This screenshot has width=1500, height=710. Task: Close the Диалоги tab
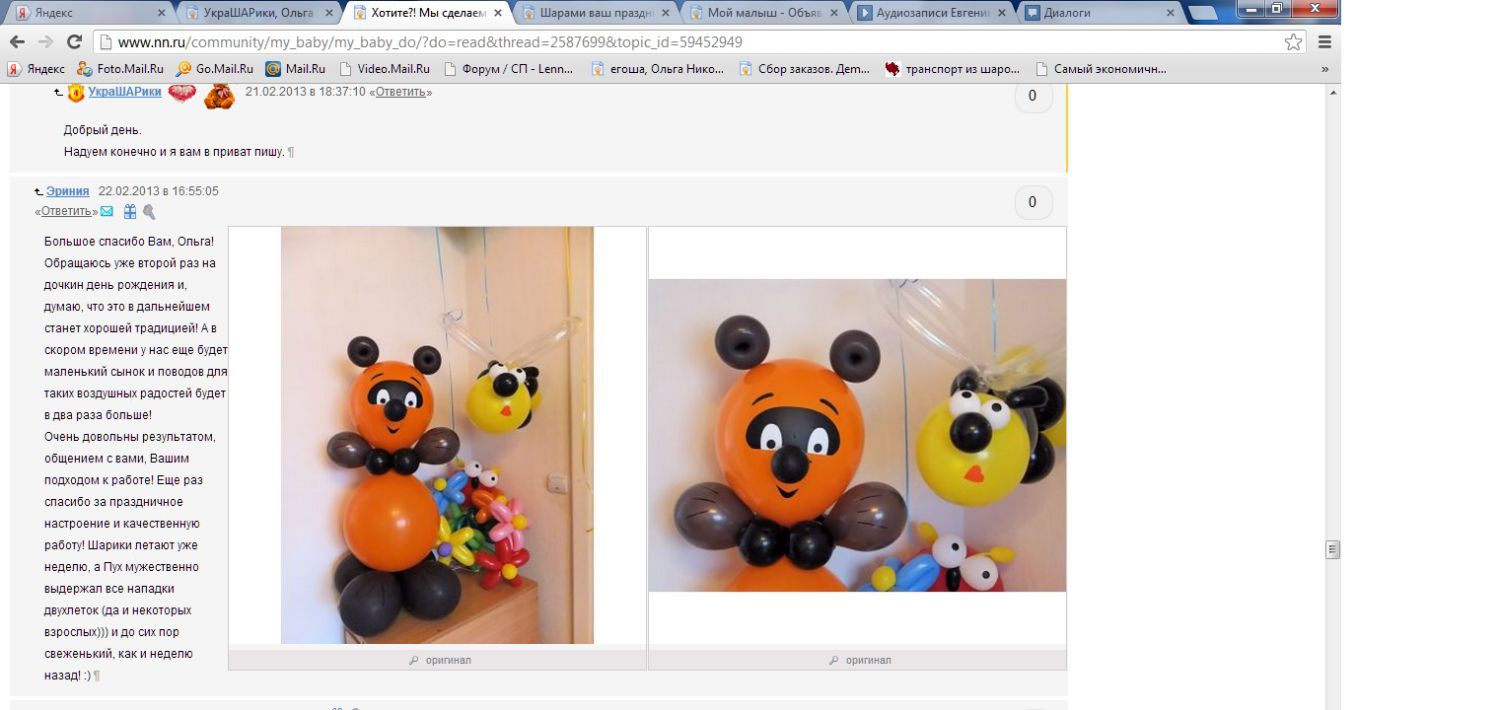pos(1170,13)
